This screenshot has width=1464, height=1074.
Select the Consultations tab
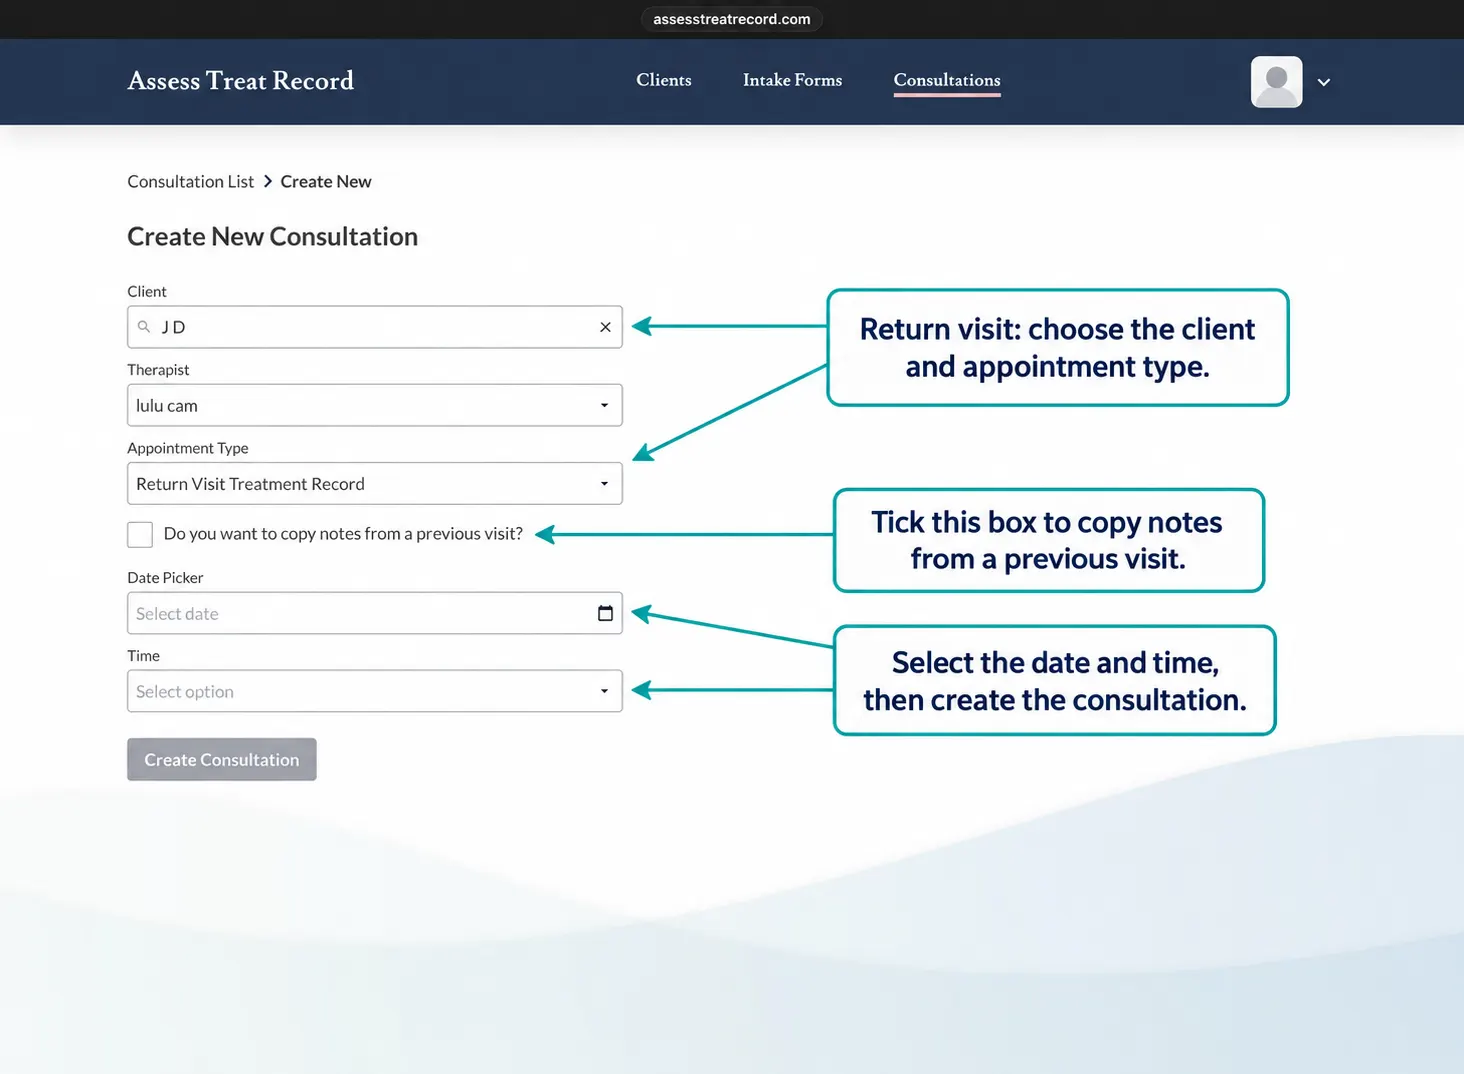click(947, 80)
